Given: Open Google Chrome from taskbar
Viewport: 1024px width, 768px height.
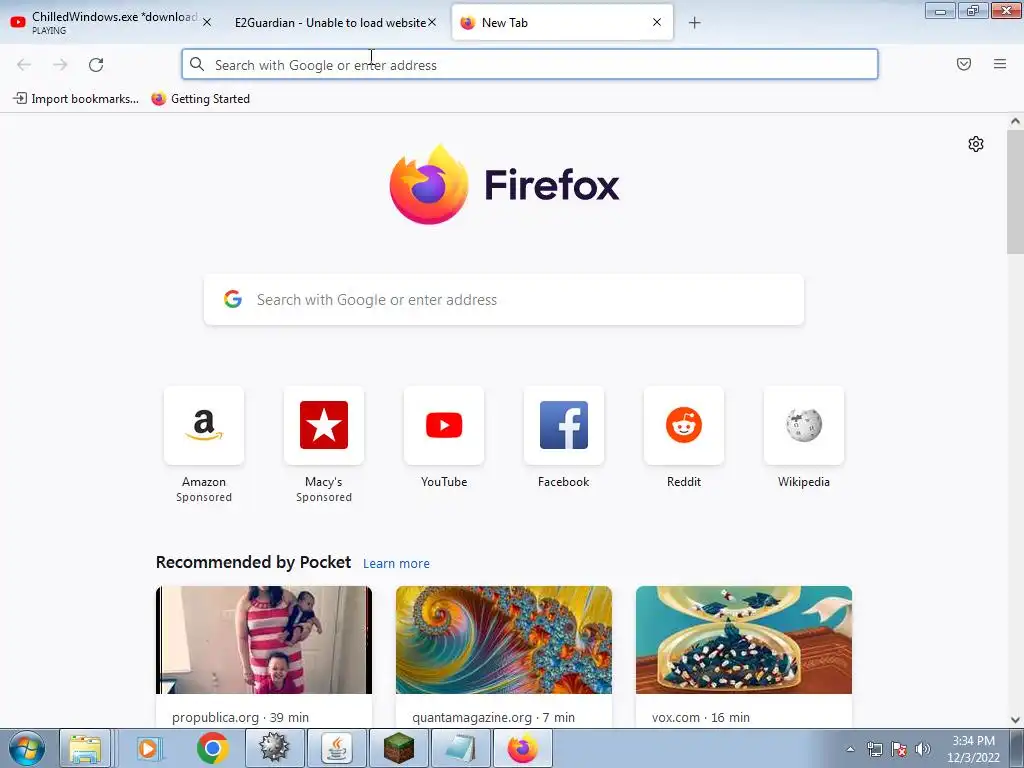Looking at the screenshot, I should [x=212, y=748].
